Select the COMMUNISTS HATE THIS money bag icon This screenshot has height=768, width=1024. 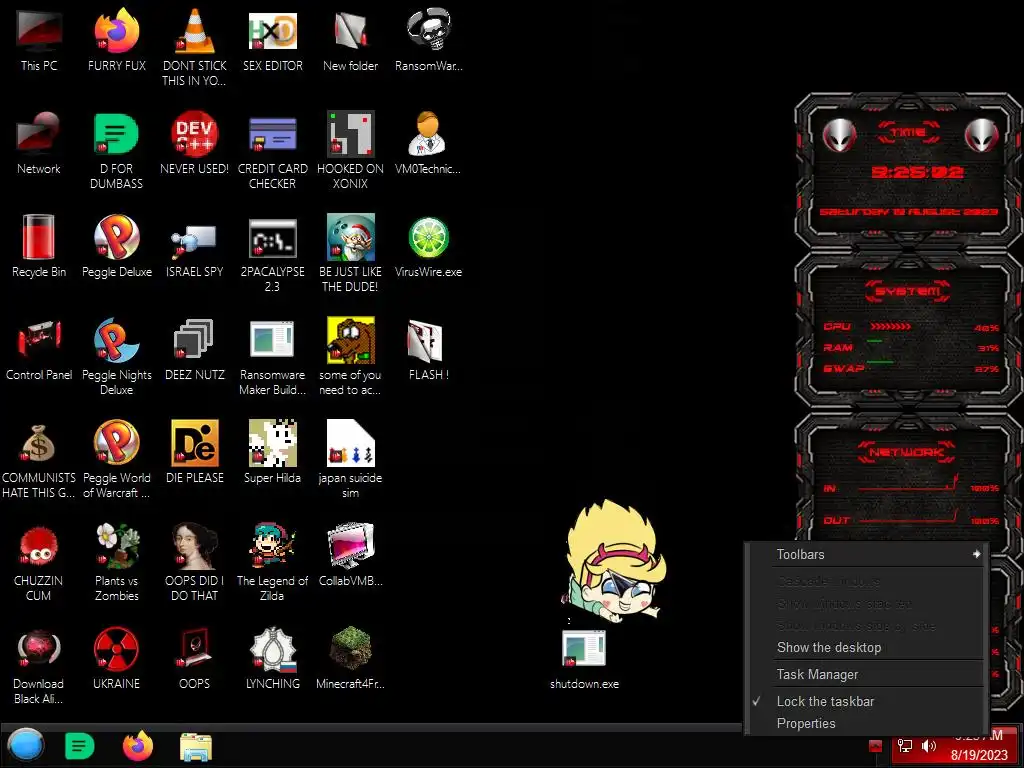[39, 443]
